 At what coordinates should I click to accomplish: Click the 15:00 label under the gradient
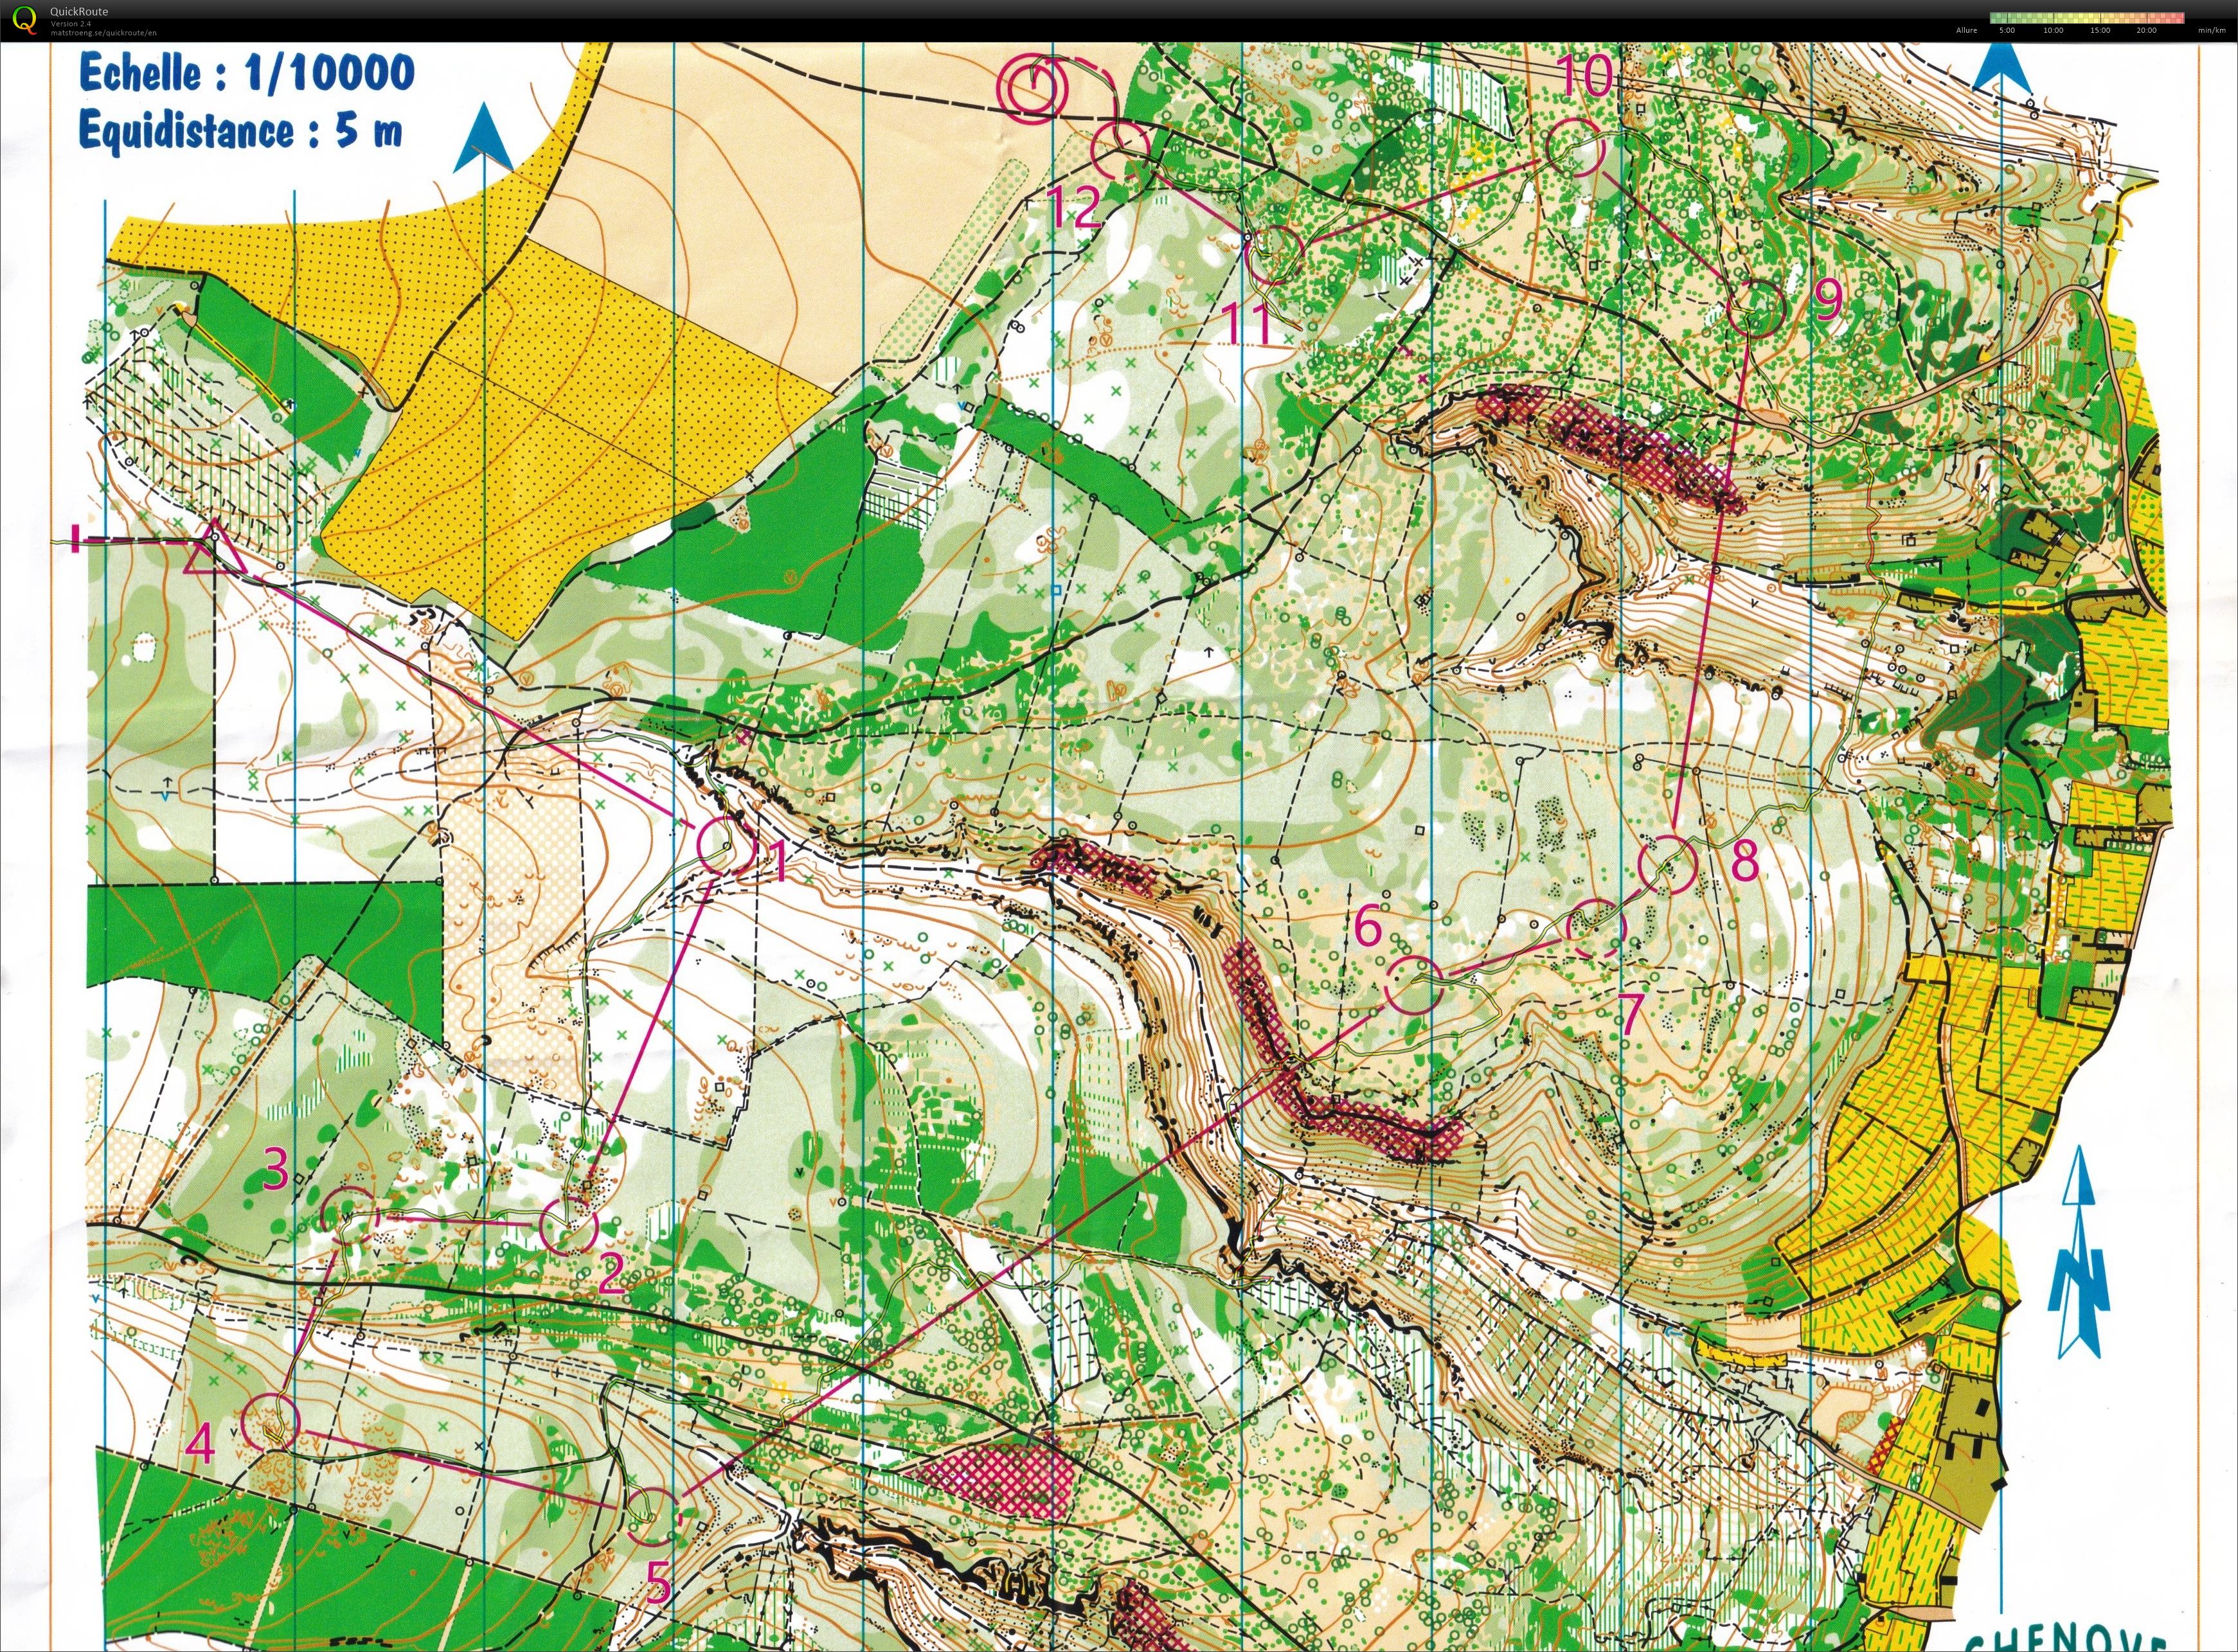pyautogui.click(x=2100, y=30)
